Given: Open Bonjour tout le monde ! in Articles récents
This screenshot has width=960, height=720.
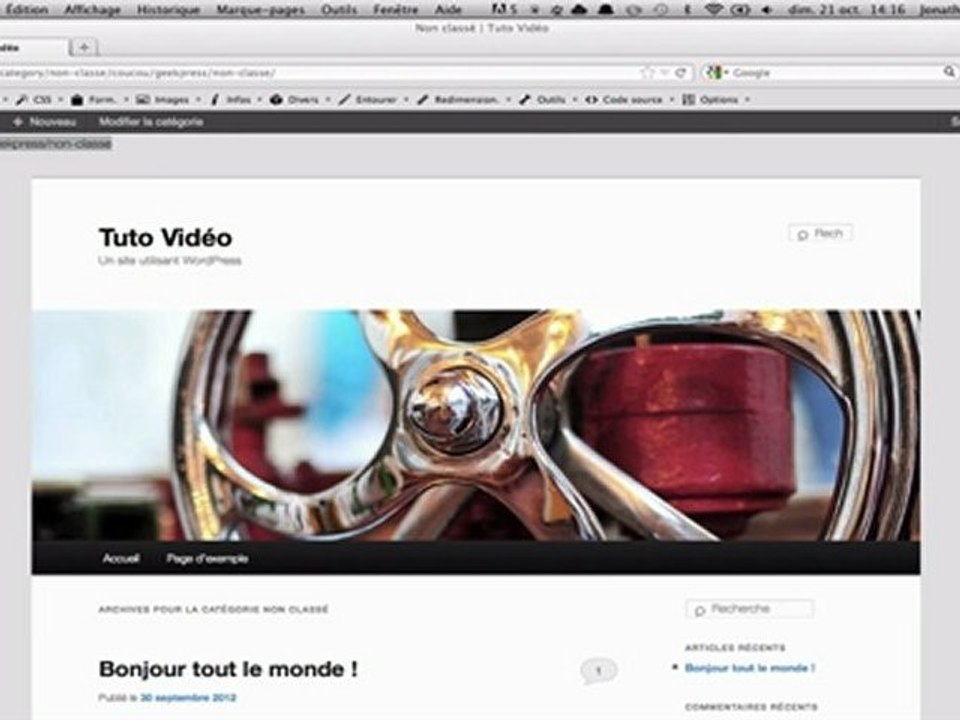Looking at the screenshot, I should click(749, 668).
